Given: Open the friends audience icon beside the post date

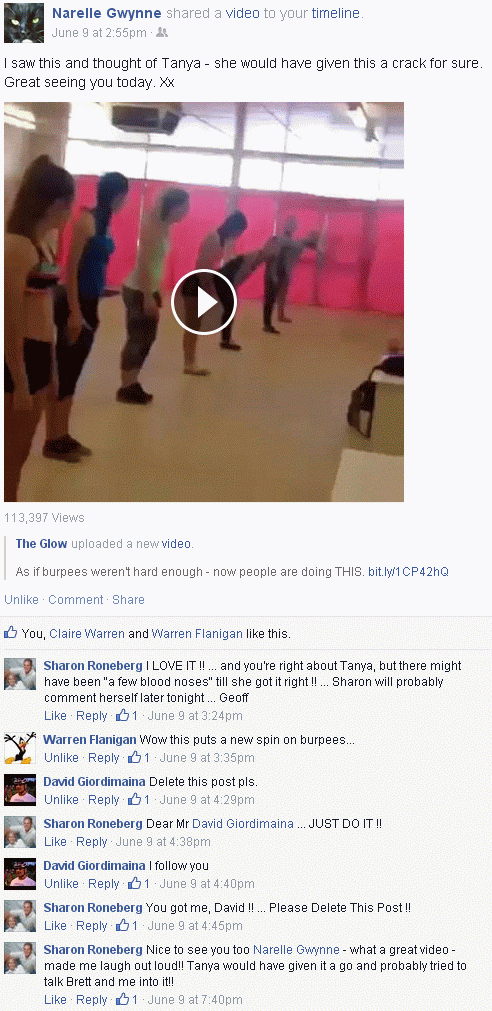Looking at the screenshot, I should click(162, 32).
